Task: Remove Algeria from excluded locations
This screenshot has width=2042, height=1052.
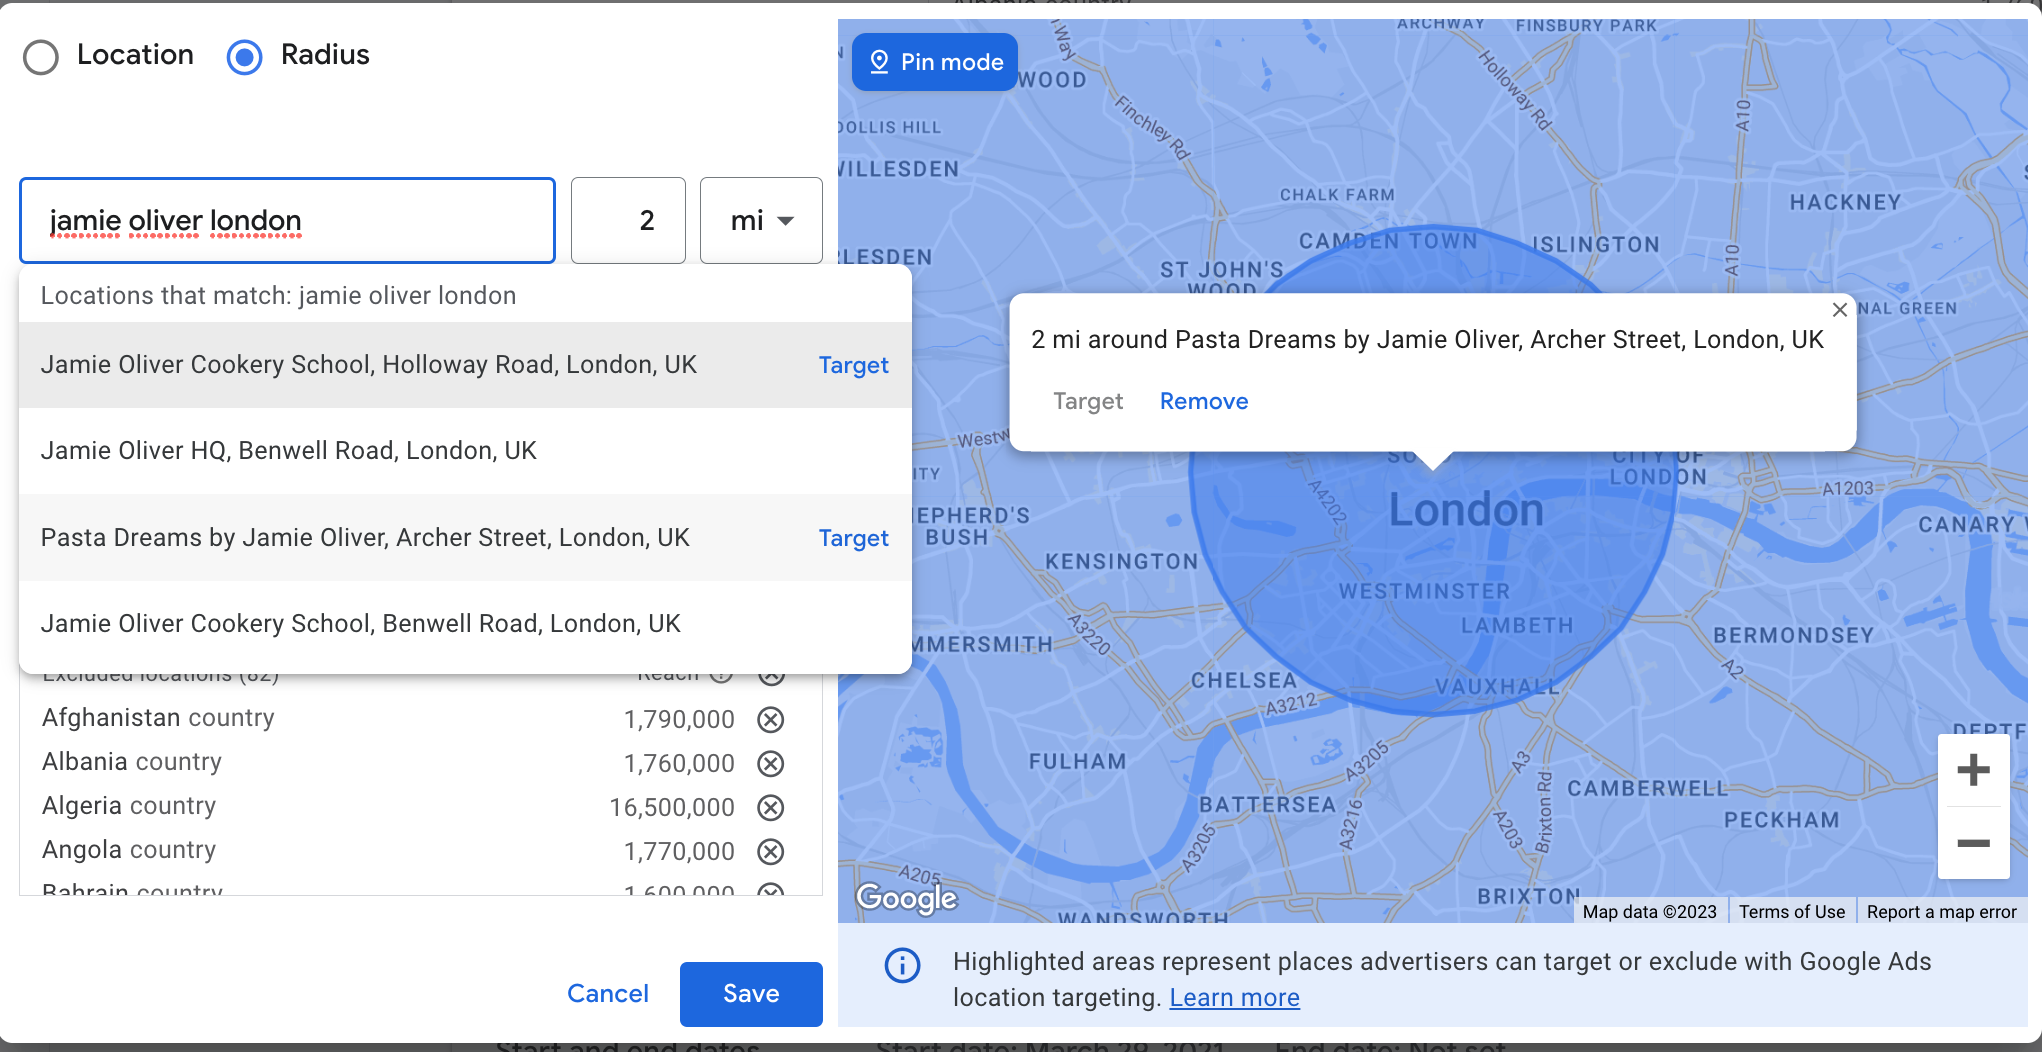Action: 771,807
